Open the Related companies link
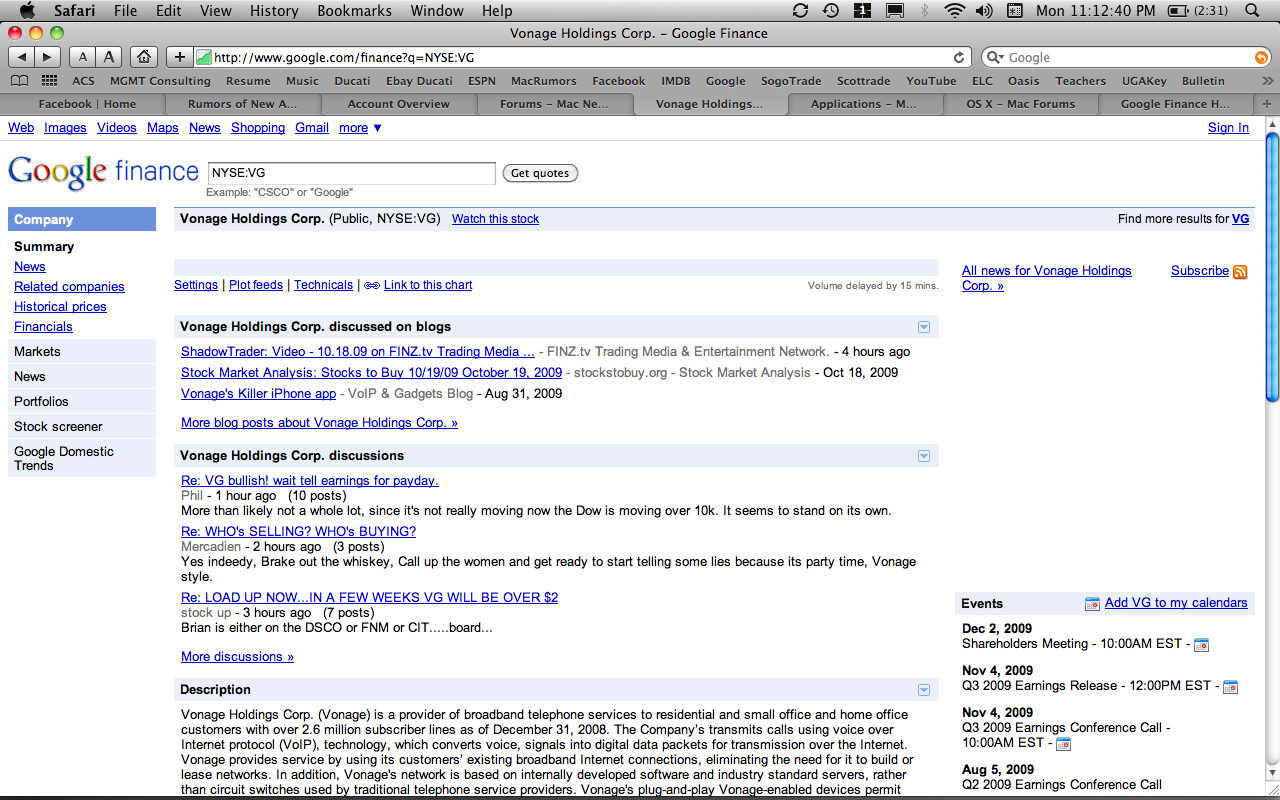Screen dimensions: 1280x800 69,287
